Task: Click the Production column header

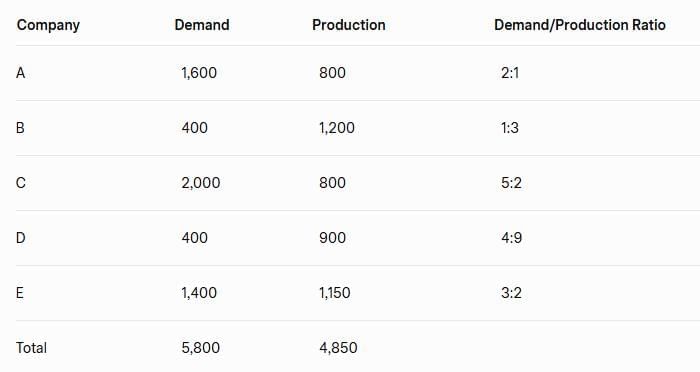Action: 349,25
